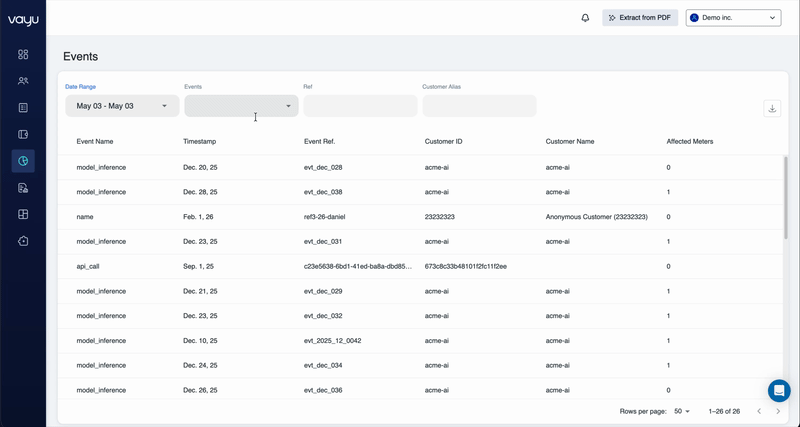Open the customers people icon in the sidebar
This screenshot has width=800, height=427.
click(23, 81)
